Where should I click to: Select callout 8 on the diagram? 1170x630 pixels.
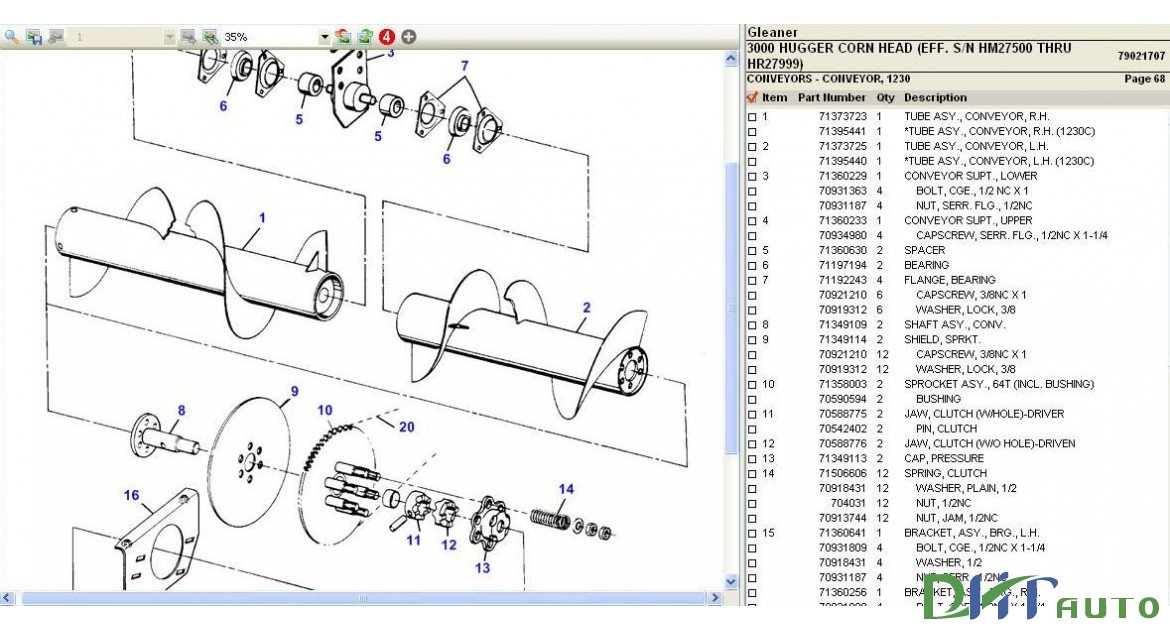point(181,410)
